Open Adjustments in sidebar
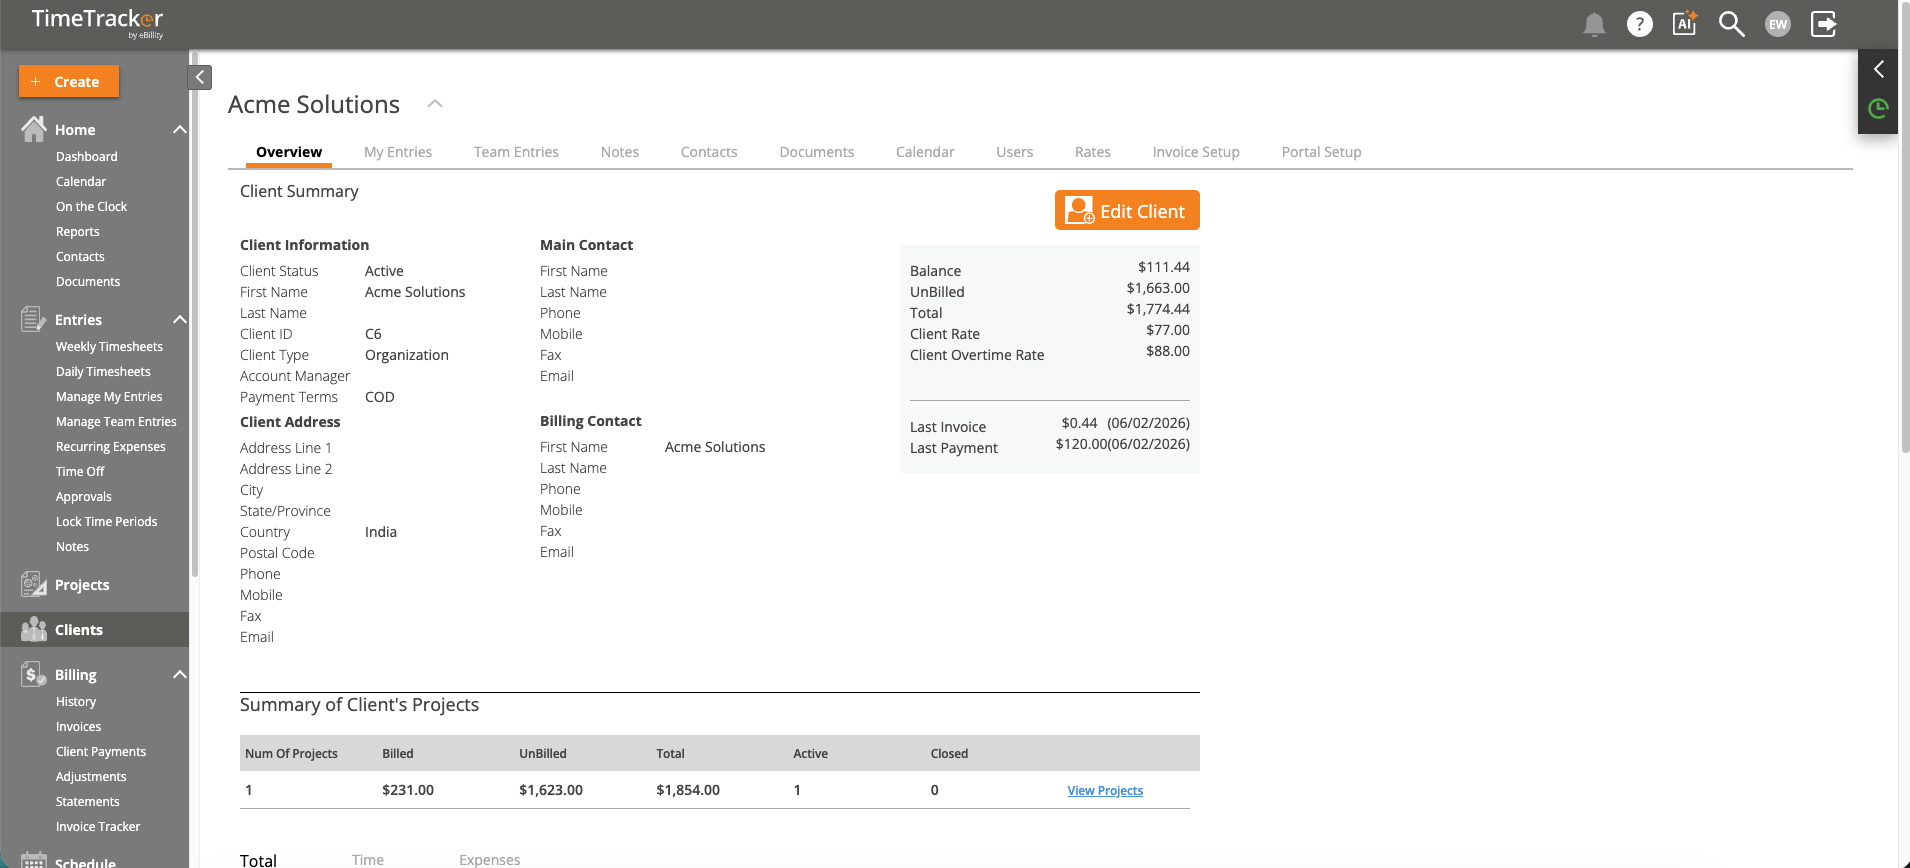The width and height of the screenshot is (1910, 868). tap(91, 776)
